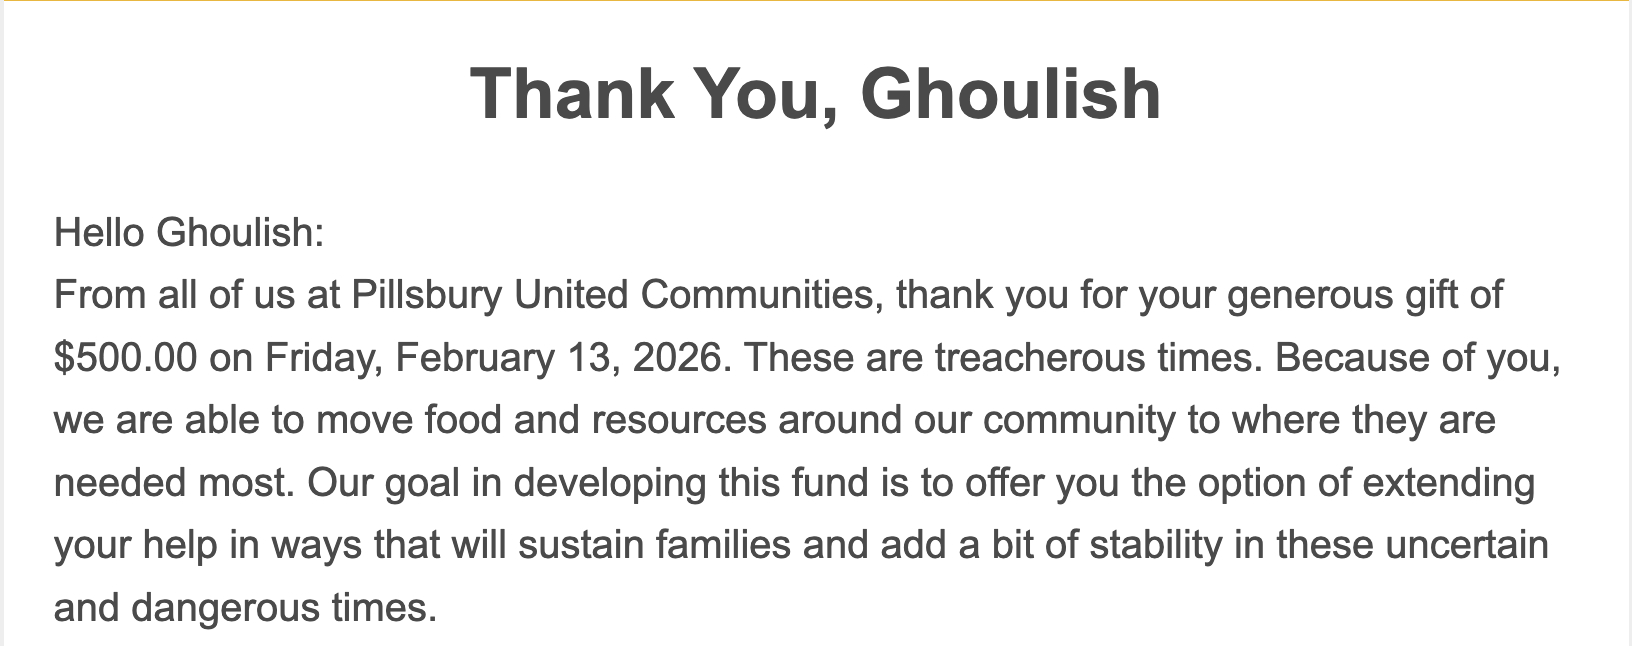Click the "Thank You, Ghoulish" heading
The width and height of the screenshot is (1632, 646).
click(815, 94)
